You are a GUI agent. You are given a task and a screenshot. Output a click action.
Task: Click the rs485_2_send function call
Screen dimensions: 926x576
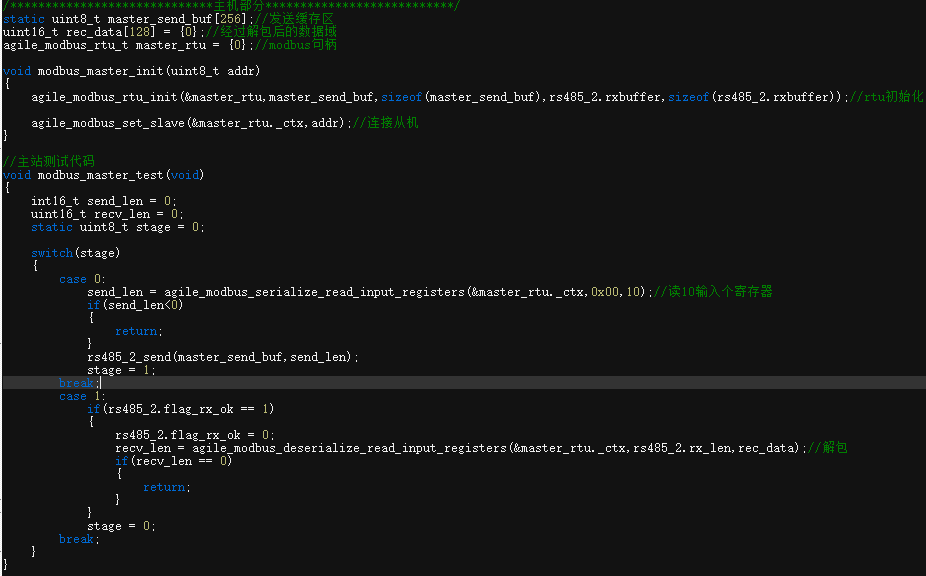(x=130, y=357)
